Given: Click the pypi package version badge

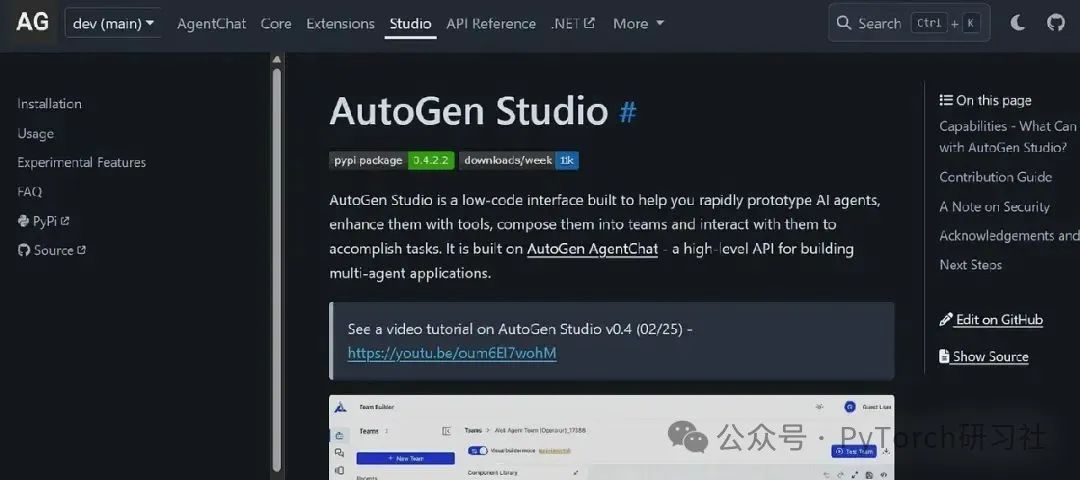Looking at the screenshot, I should pyautogui.click(x=392, y=160).
